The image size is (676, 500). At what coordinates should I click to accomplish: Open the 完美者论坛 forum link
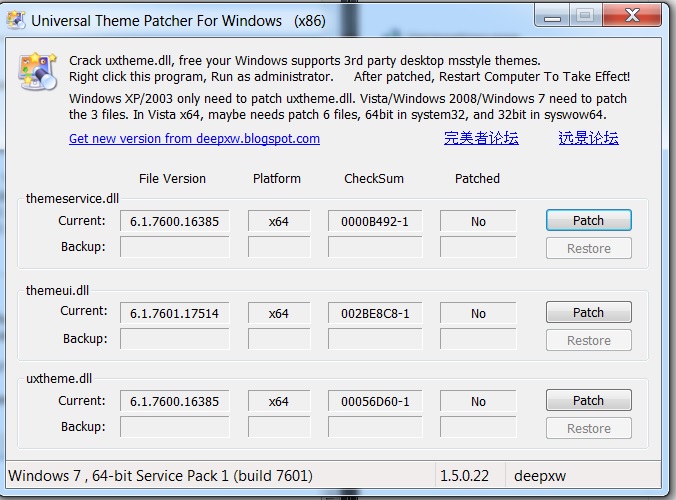(x=481, y=138)
